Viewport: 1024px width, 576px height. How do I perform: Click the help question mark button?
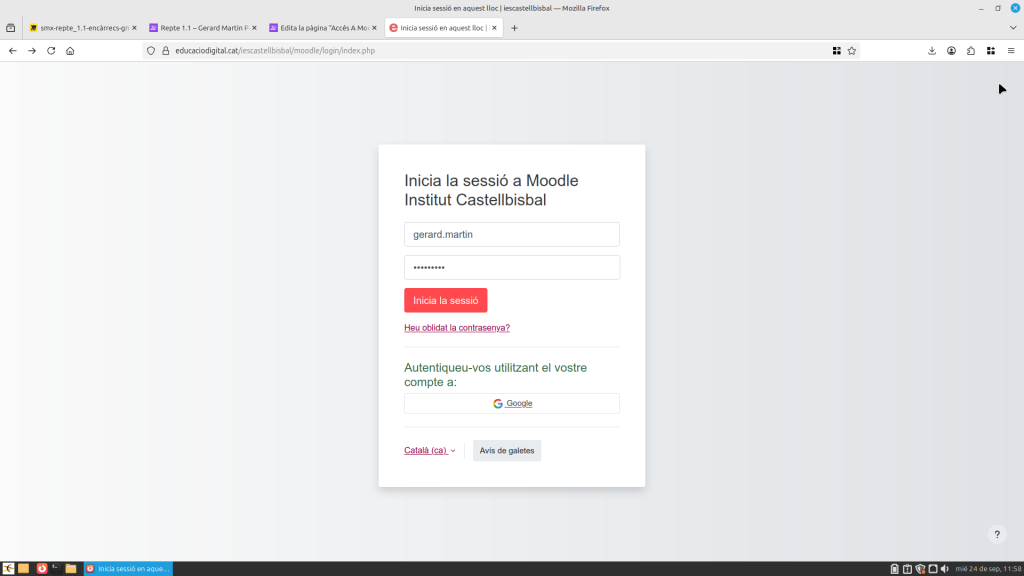coord(997,535)
